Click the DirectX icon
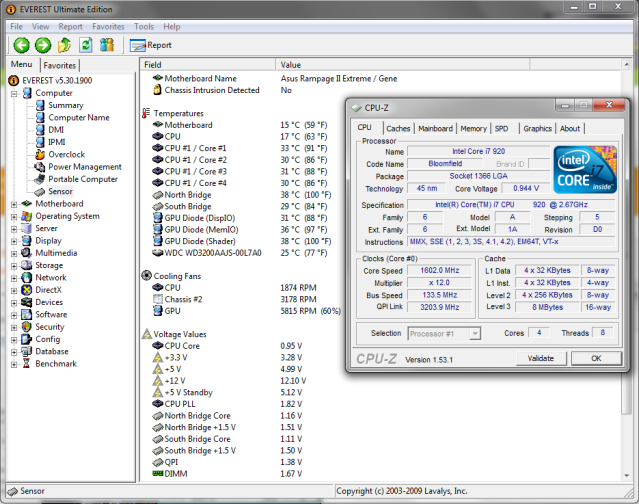The image size is (639, 504). click(x=26, y=290)
